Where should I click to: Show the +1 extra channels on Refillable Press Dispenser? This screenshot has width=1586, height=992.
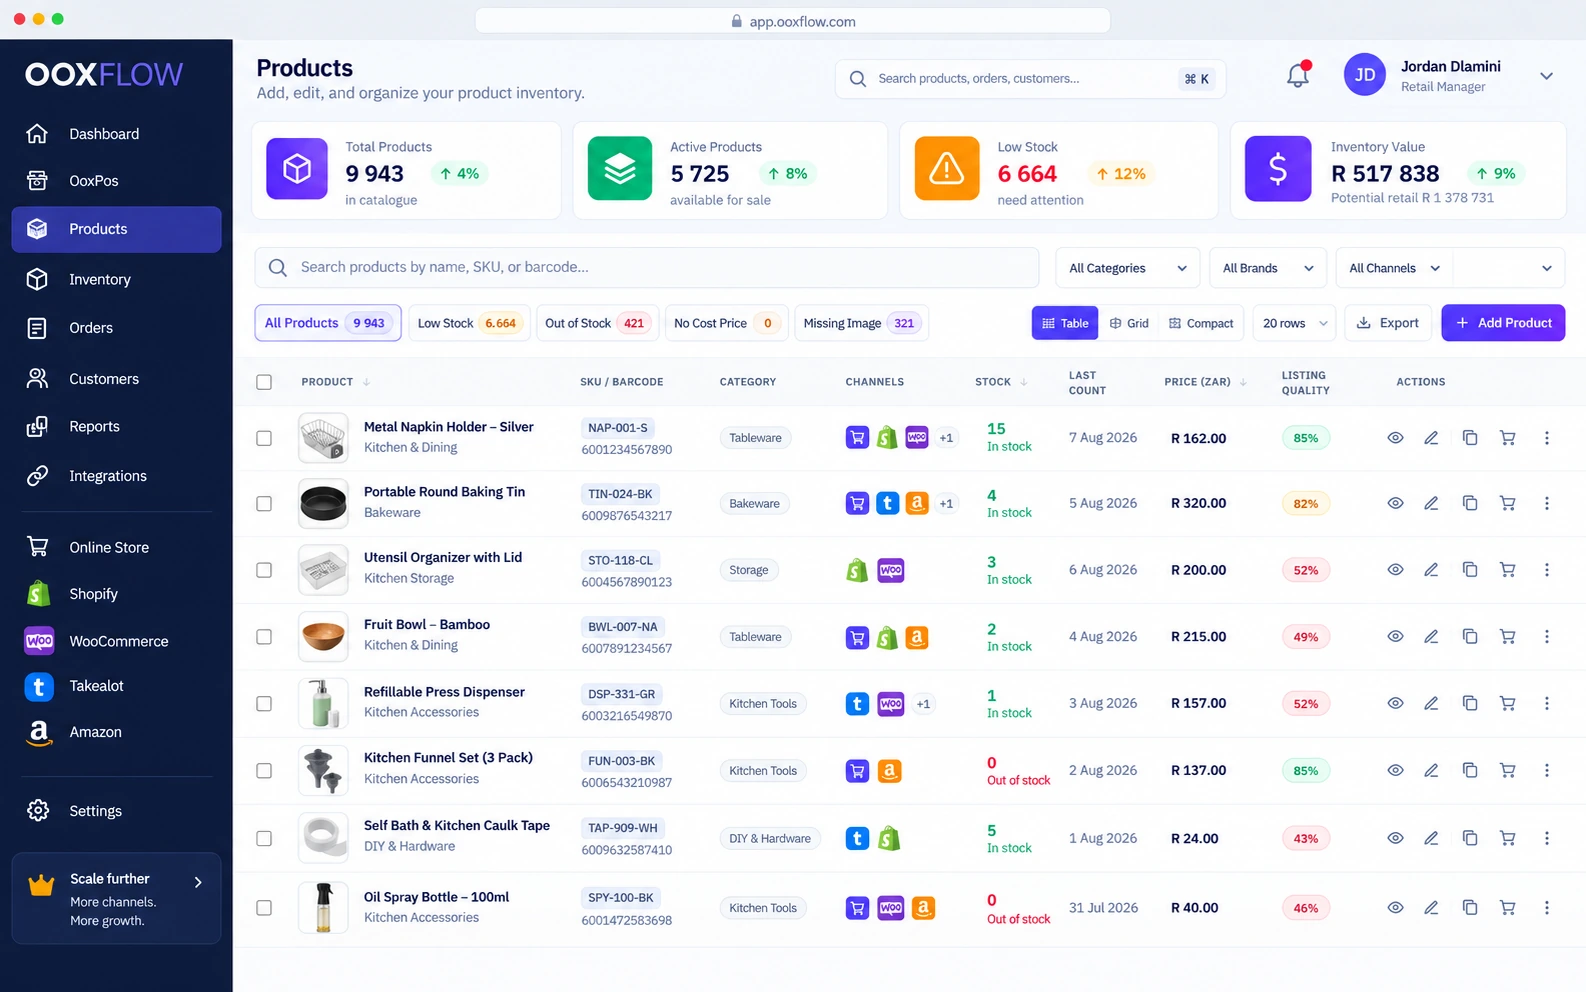923,704
